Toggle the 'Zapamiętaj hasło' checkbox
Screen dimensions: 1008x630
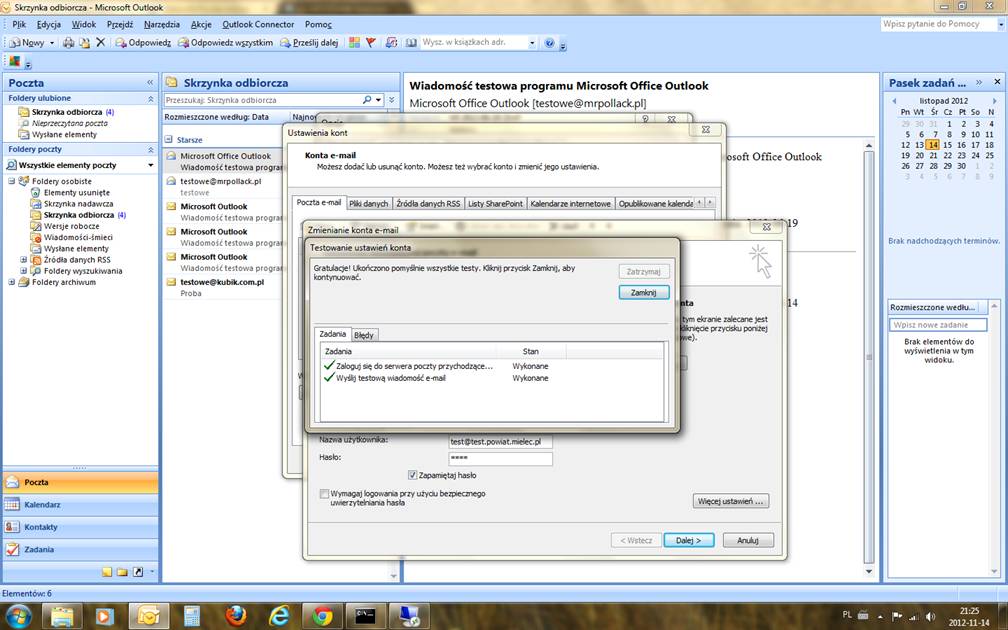pyautogui.click(x=412, y=475)
